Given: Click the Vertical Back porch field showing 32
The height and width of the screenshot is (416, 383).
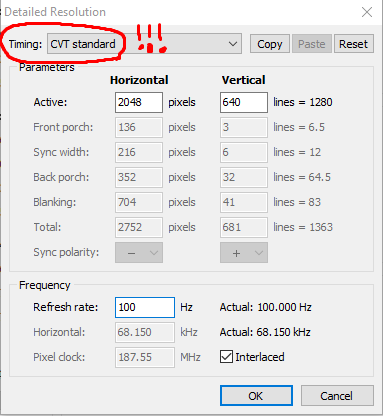Looking at the screenshot, I should 244,177.
